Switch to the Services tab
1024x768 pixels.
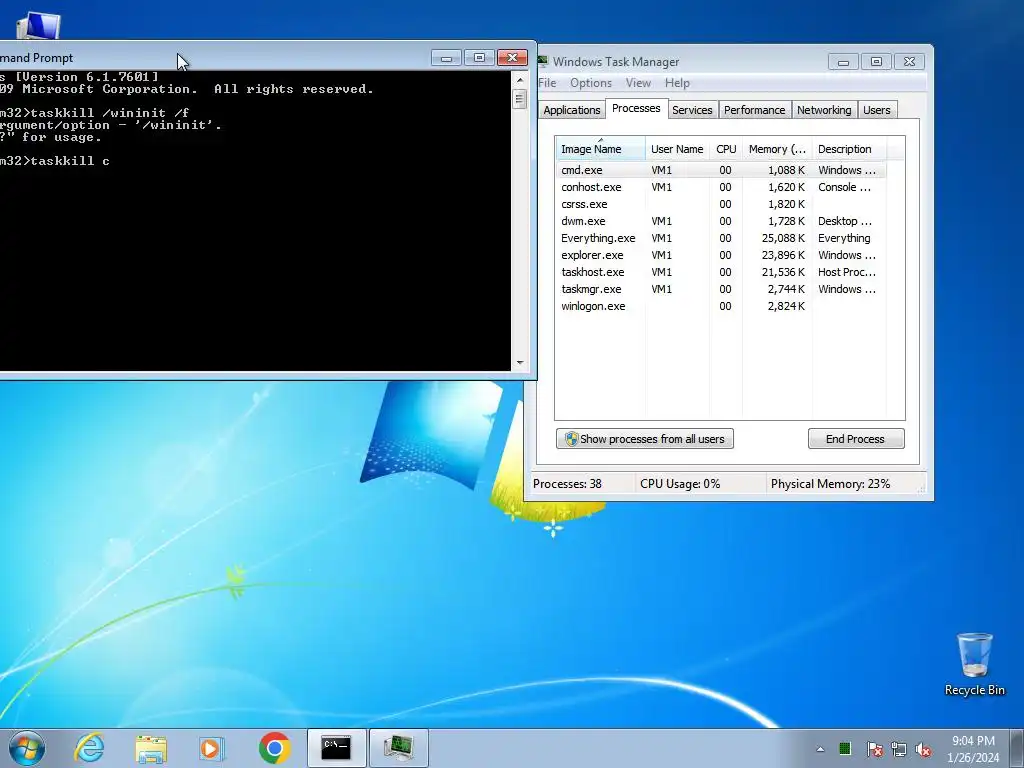coord(692,110)
